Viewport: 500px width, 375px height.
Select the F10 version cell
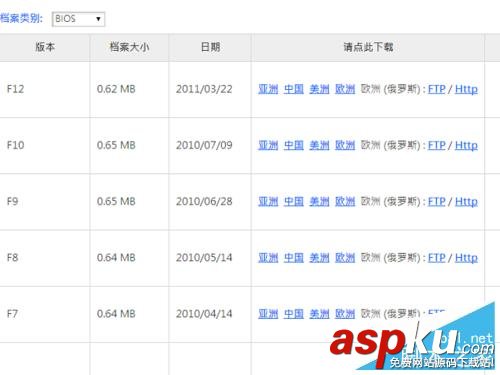(45, 145)
